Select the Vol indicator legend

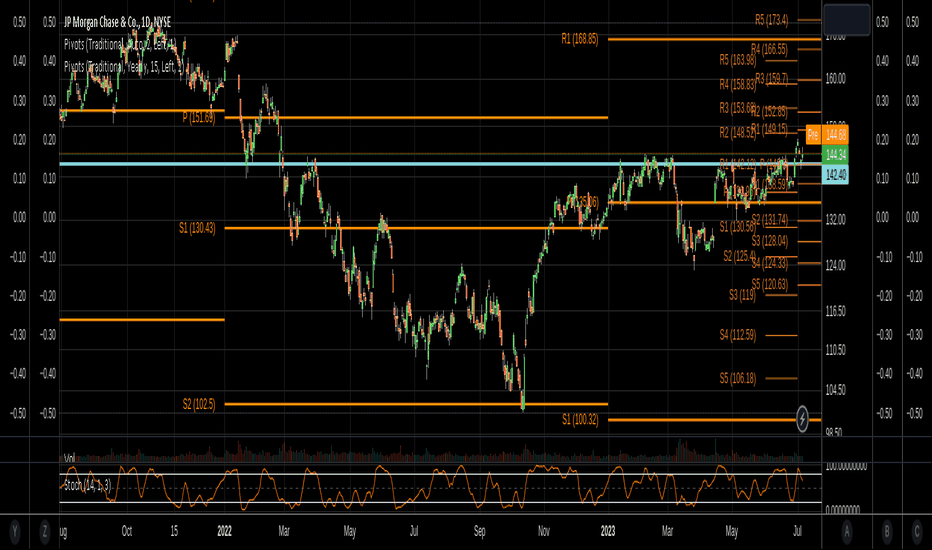click(x=70, y=458)
